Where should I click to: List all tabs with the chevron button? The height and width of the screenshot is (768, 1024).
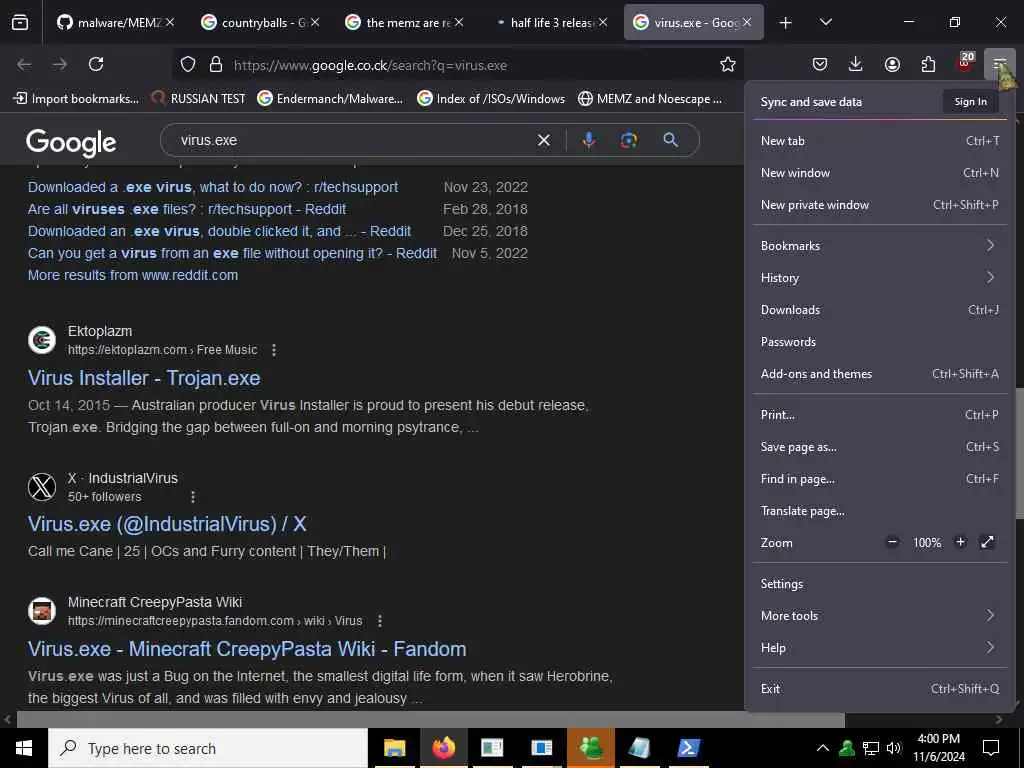(x=825, y=22)
